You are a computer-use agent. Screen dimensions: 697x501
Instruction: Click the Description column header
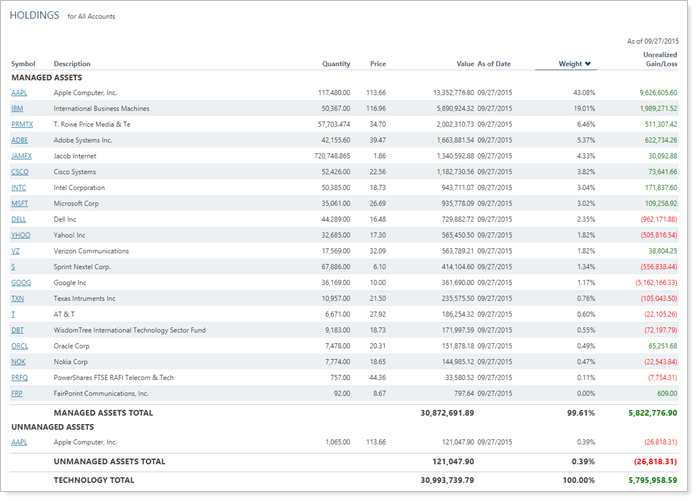[x=72, y=64]
